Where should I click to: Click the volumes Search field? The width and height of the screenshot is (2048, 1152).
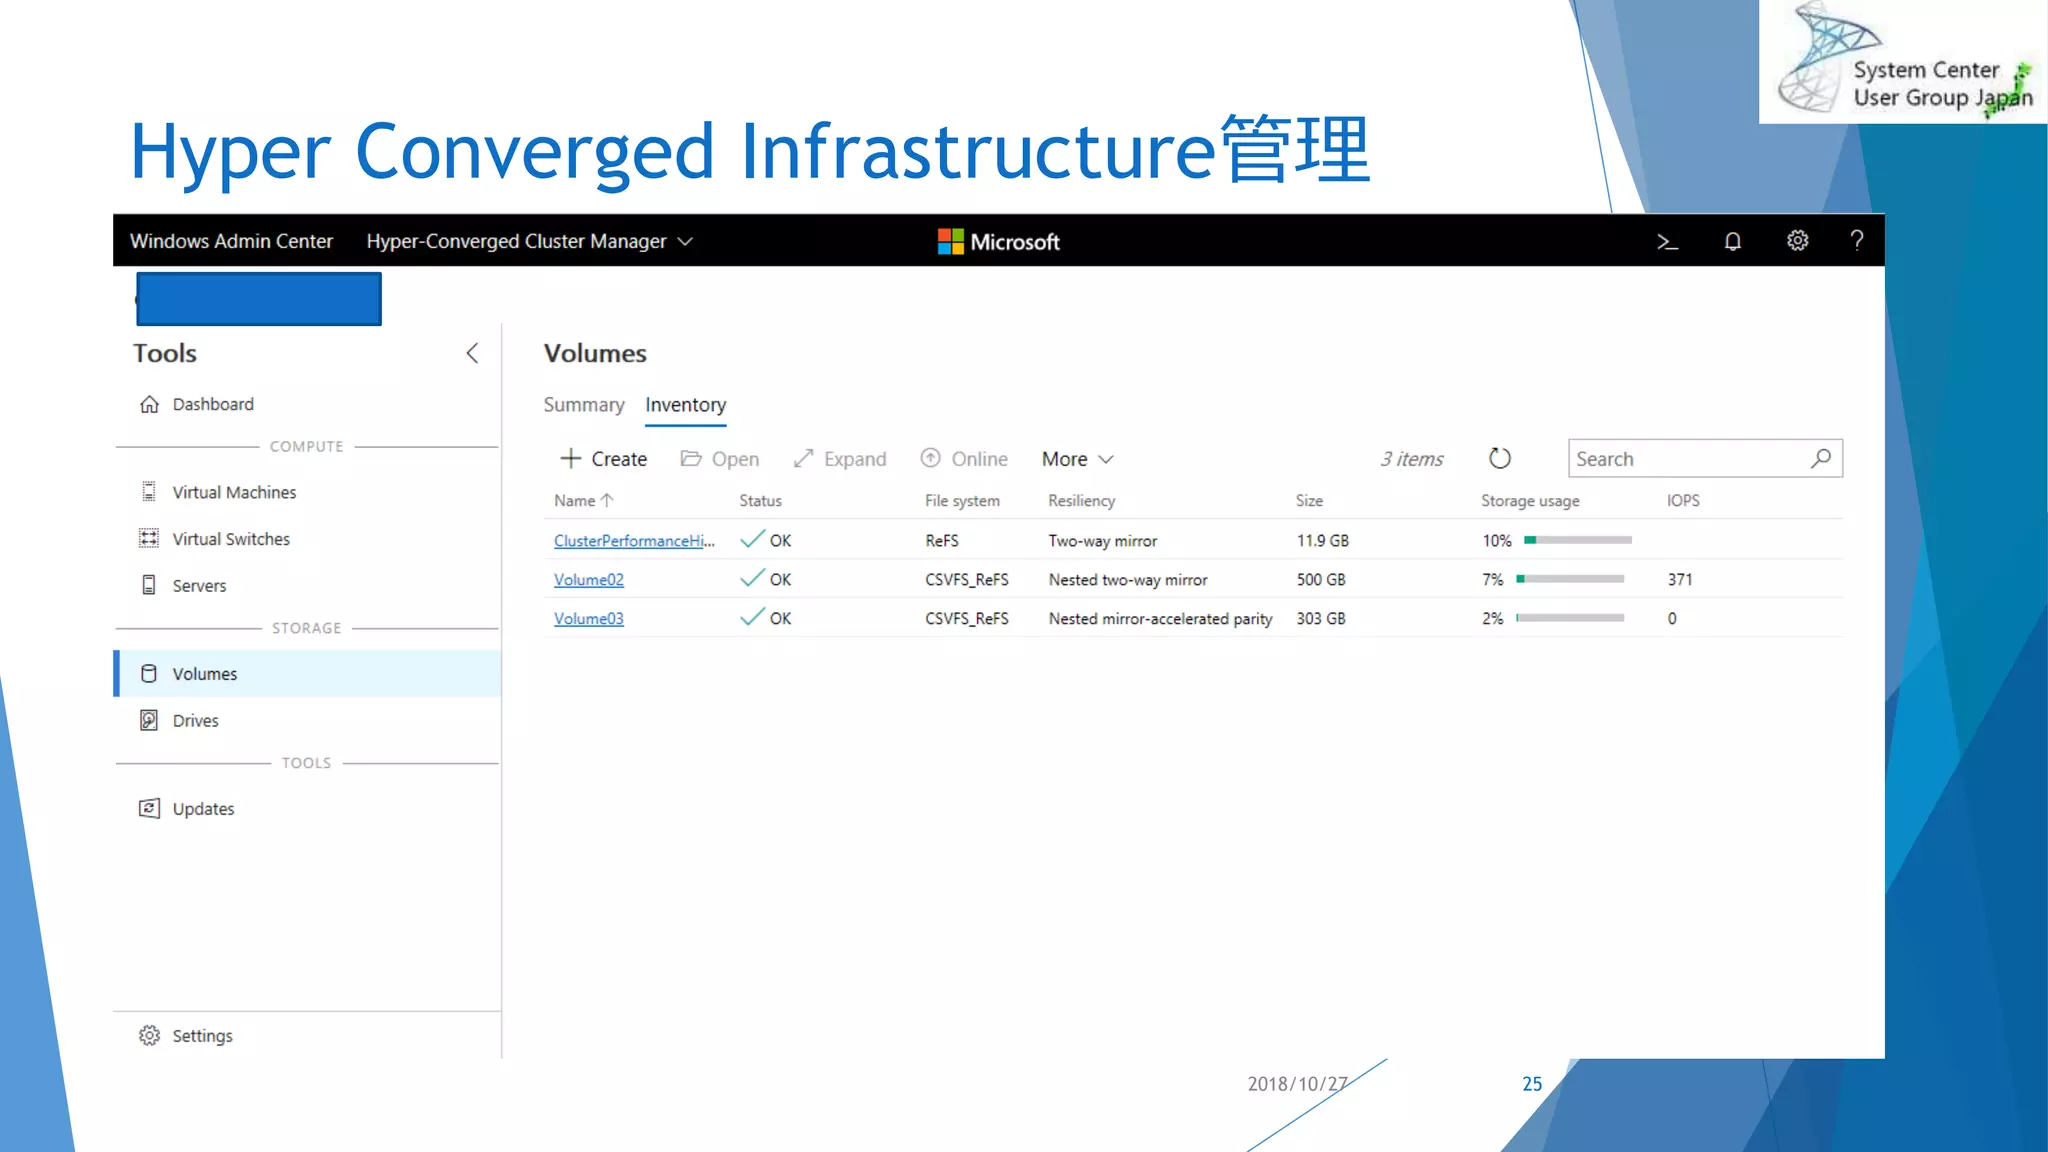tap(1705, 458)
